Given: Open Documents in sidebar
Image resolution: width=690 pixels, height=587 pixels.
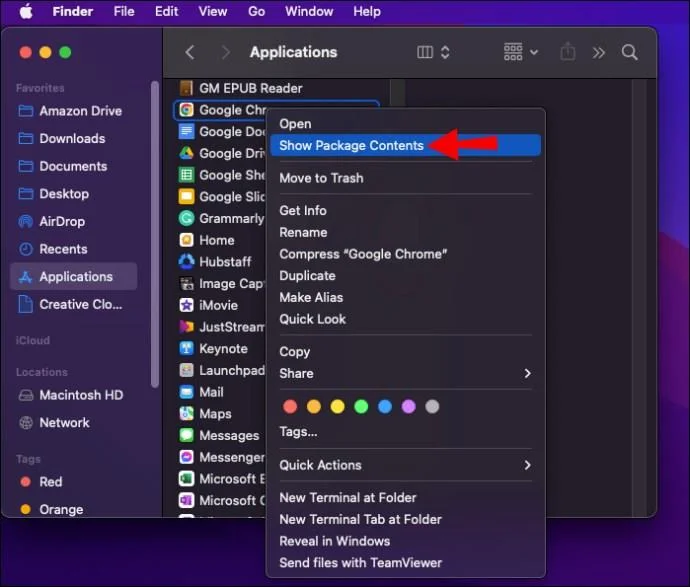Looking at the screenshot, I should coord(63,166).
